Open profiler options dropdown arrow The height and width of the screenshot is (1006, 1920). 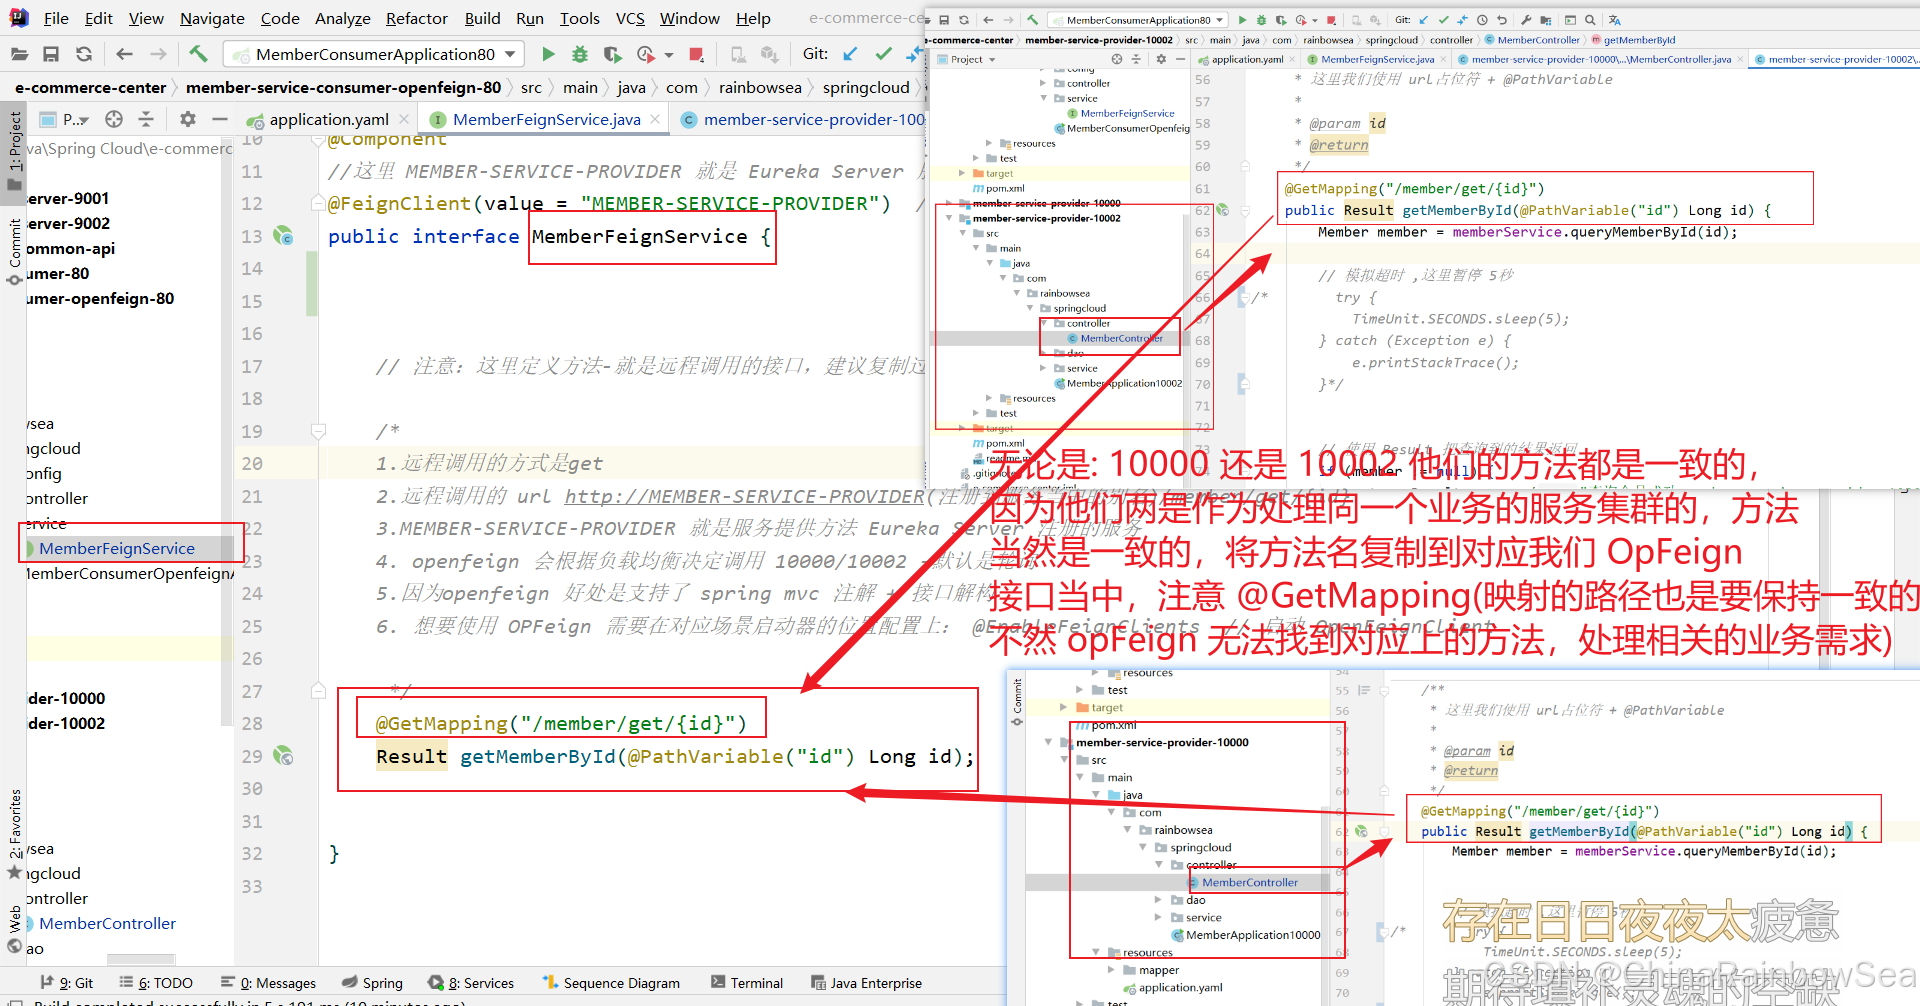(x=669, y=55)
